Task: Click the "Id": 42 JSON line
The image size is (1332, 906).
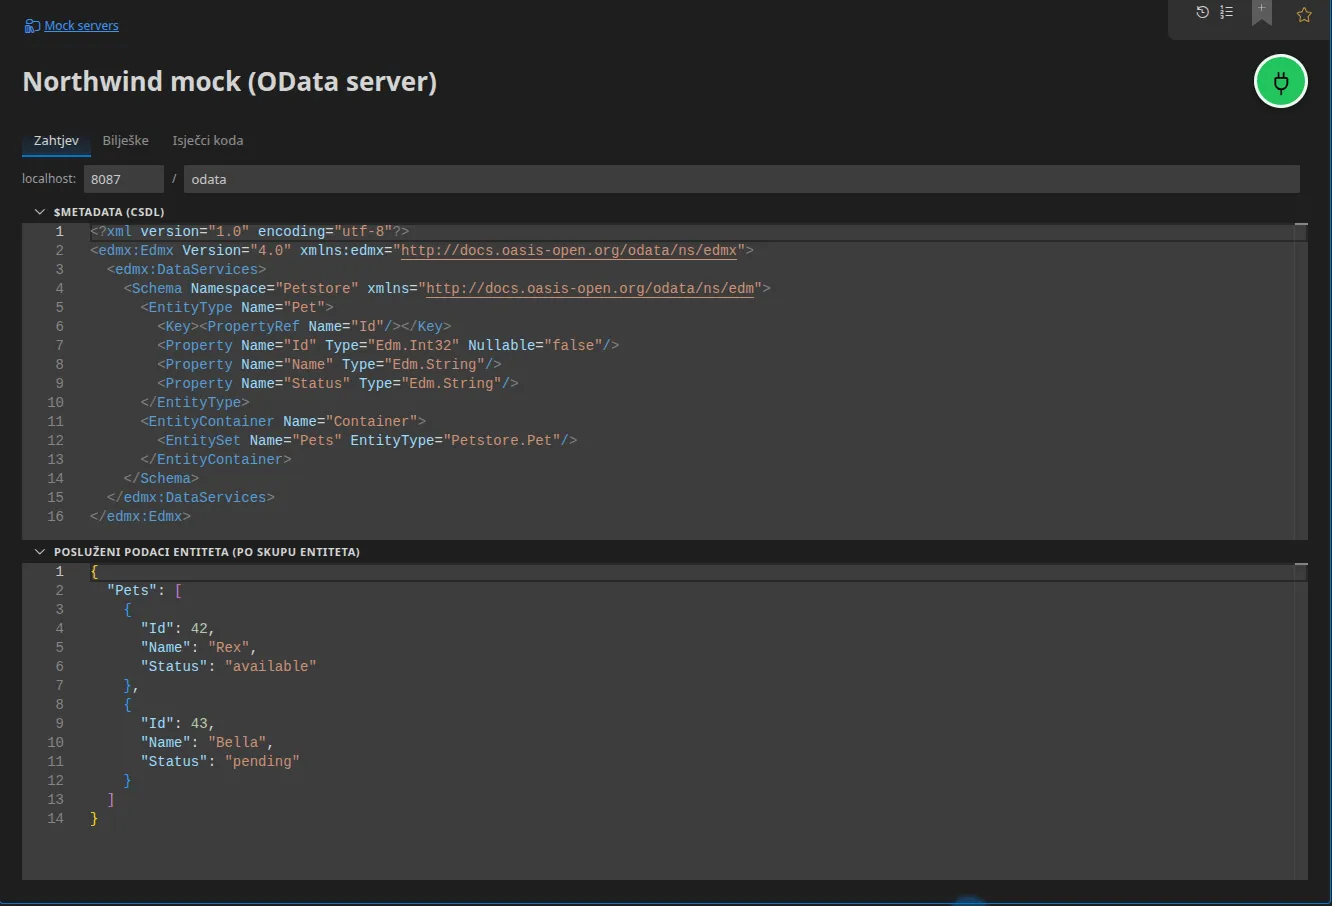Action: [x=178, y=628]
